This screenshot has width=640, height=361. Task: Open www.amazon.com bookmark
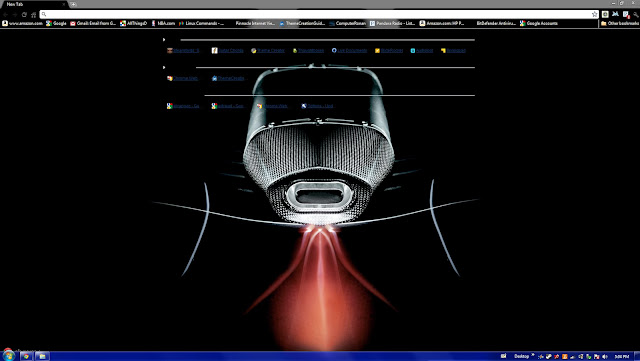click(22, 23)
